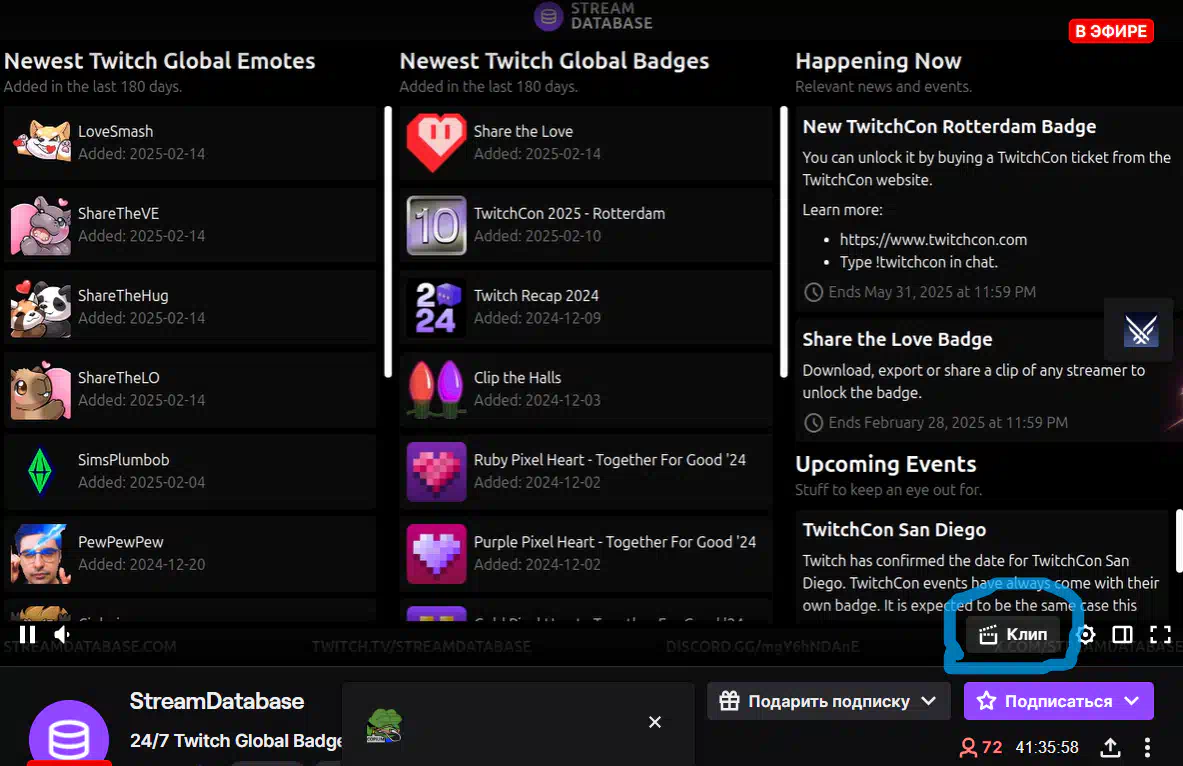1183x766 pixels.
Task: Click 'Purple Pixel Heart - Together For Good '24'
Action: click(615, 543)
